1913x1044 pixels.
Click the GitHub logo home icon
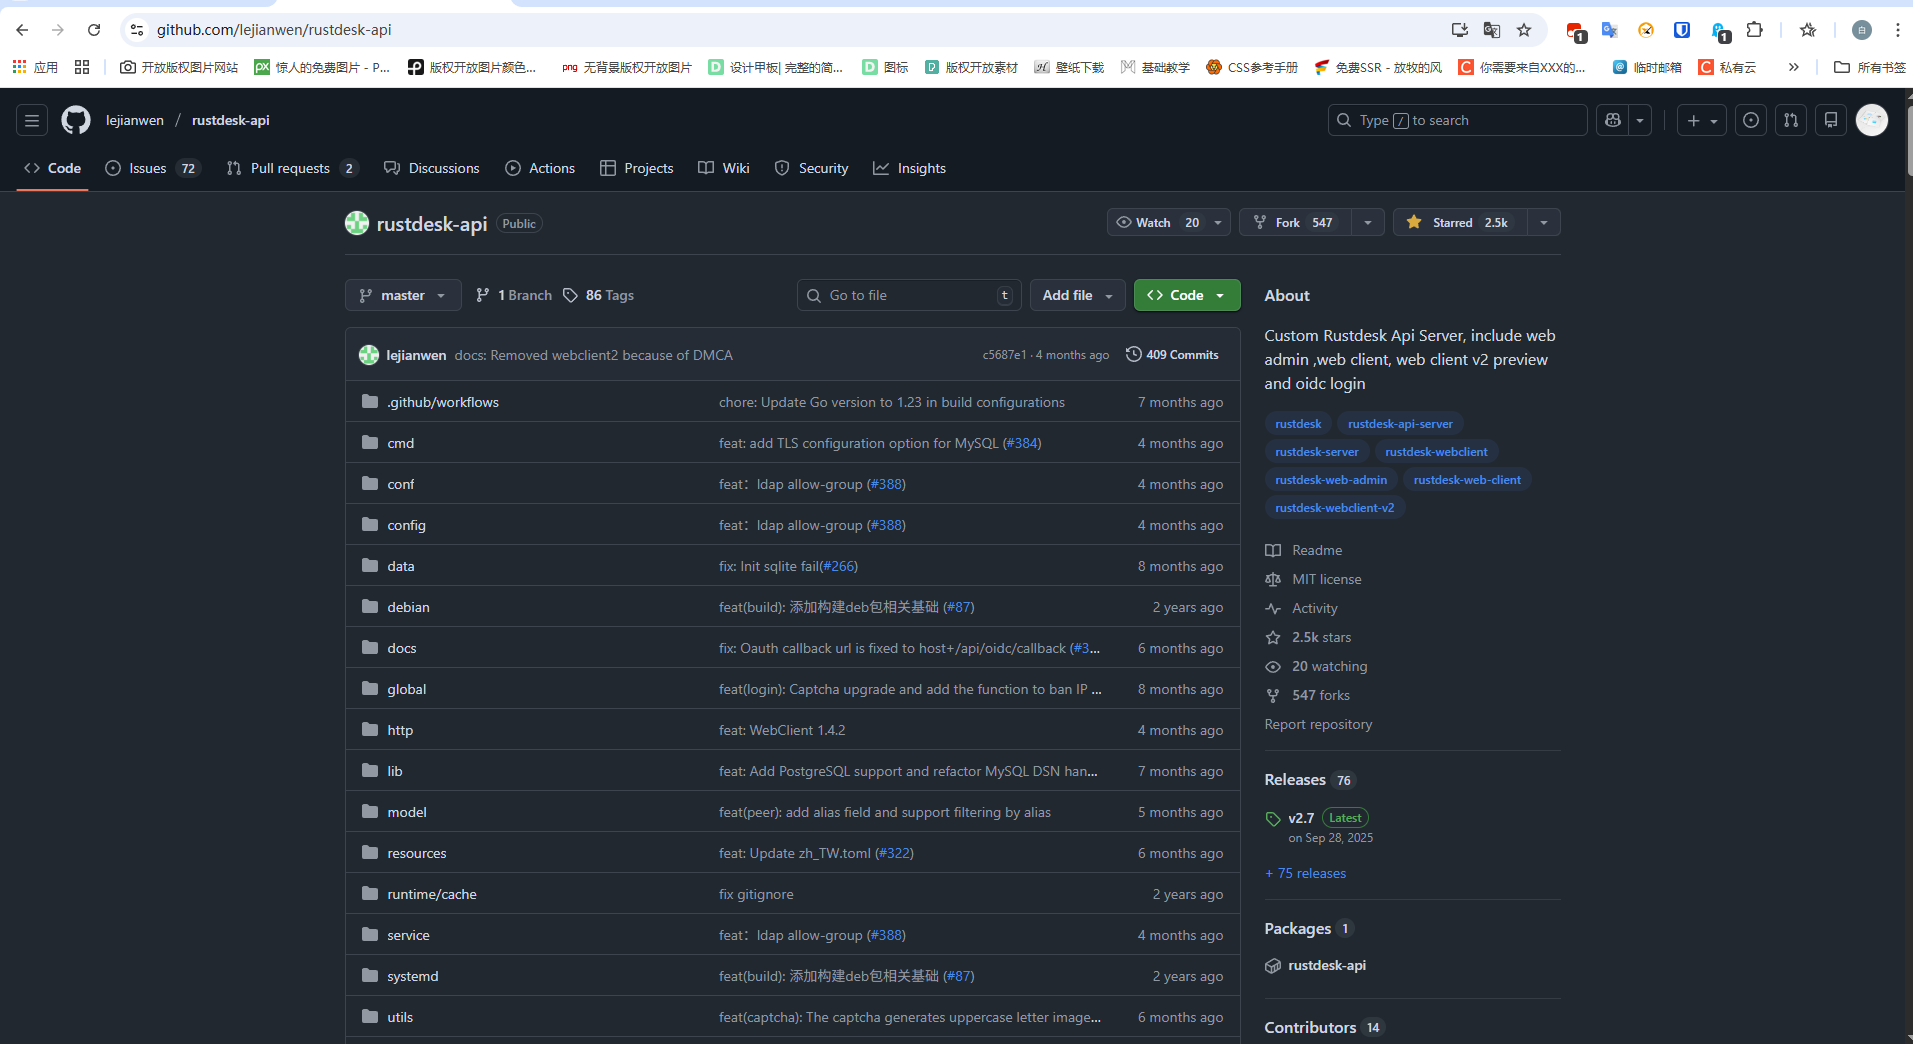(x=75, y=120)
